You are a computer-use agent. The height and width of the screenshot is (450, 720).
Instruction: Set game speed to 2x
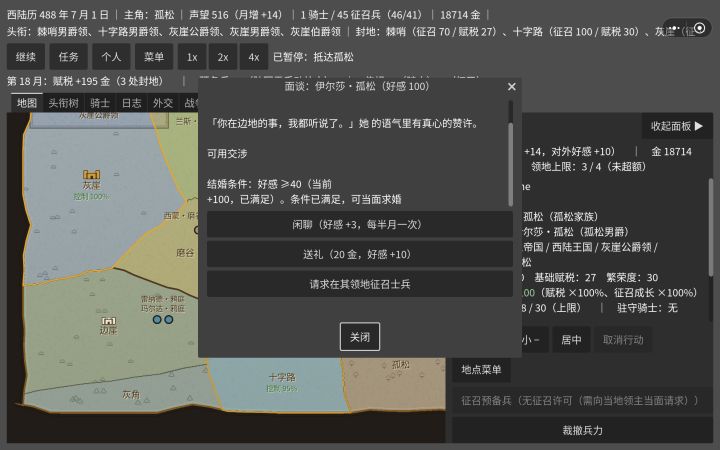click(223, 57)
